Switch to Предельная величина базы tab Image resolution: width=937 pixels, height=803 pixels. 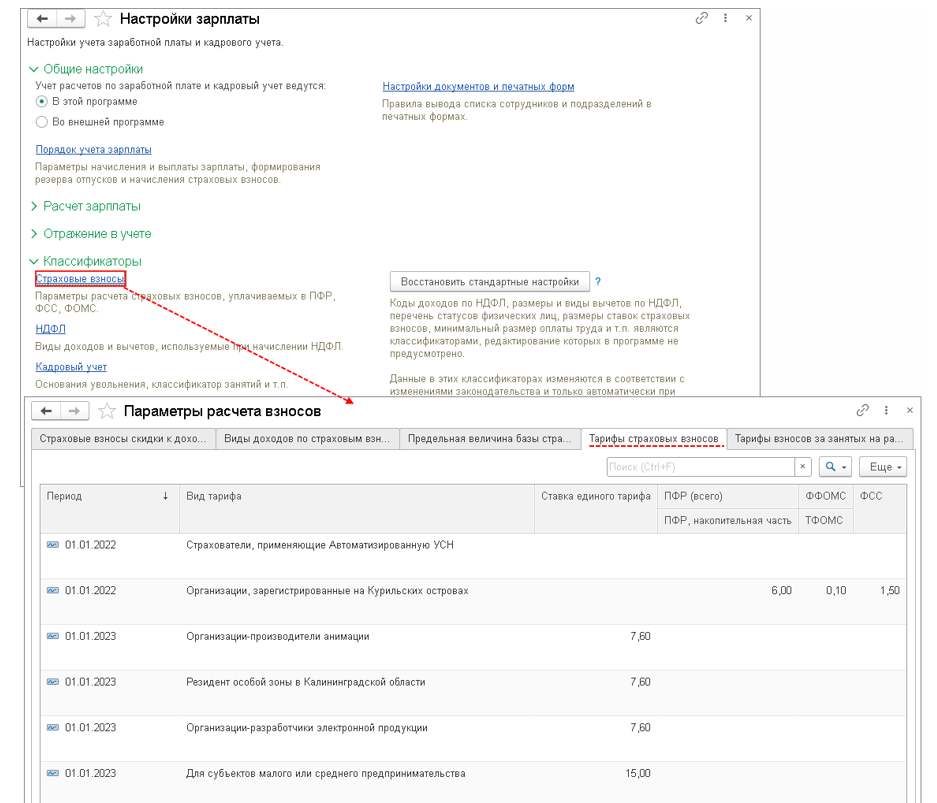point(489,439)
